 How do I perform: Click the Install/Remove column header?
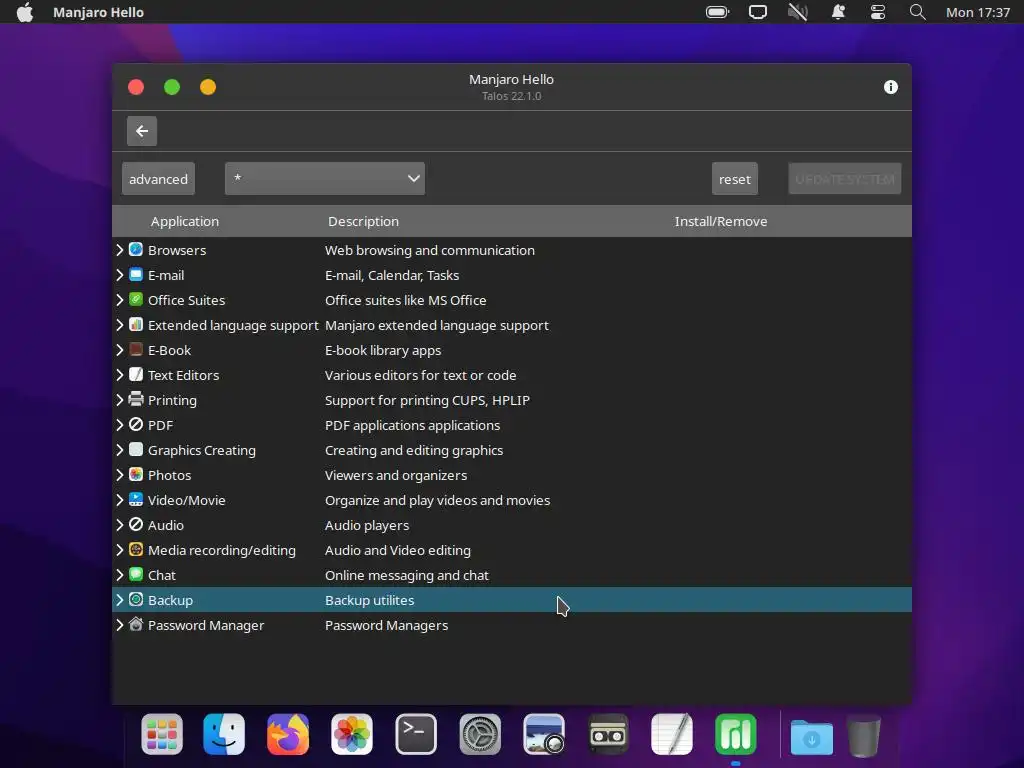721,221
